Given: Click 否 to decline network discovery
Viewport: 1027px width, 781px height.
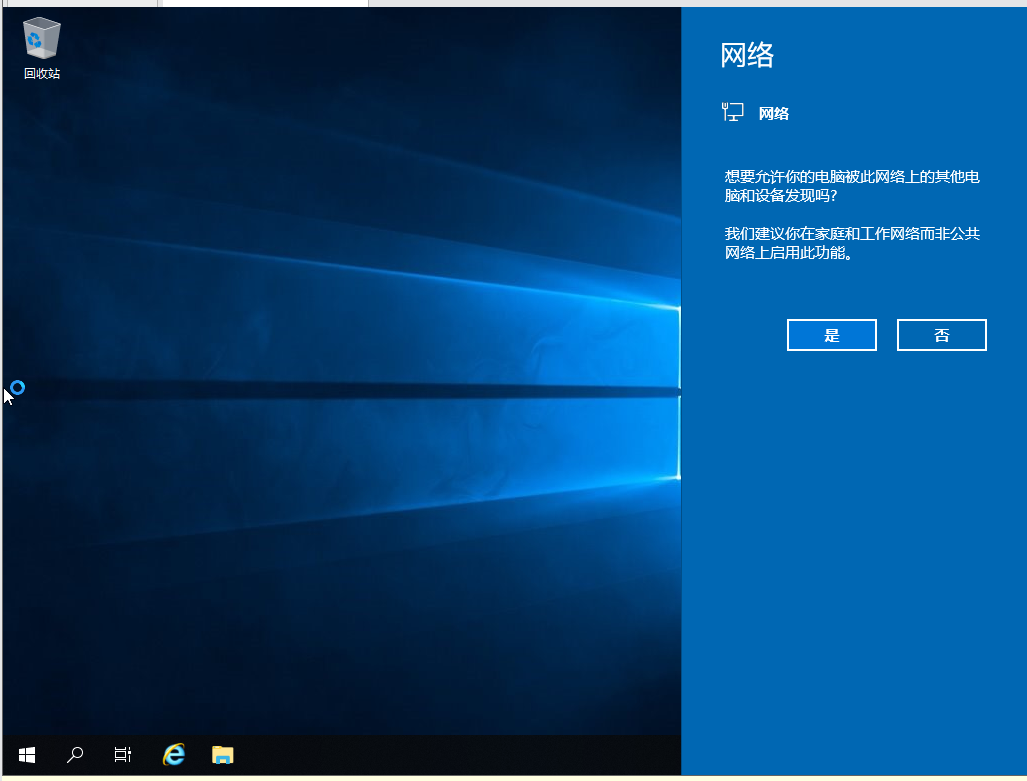Looking at the screenshot, I should coord(942,335).
